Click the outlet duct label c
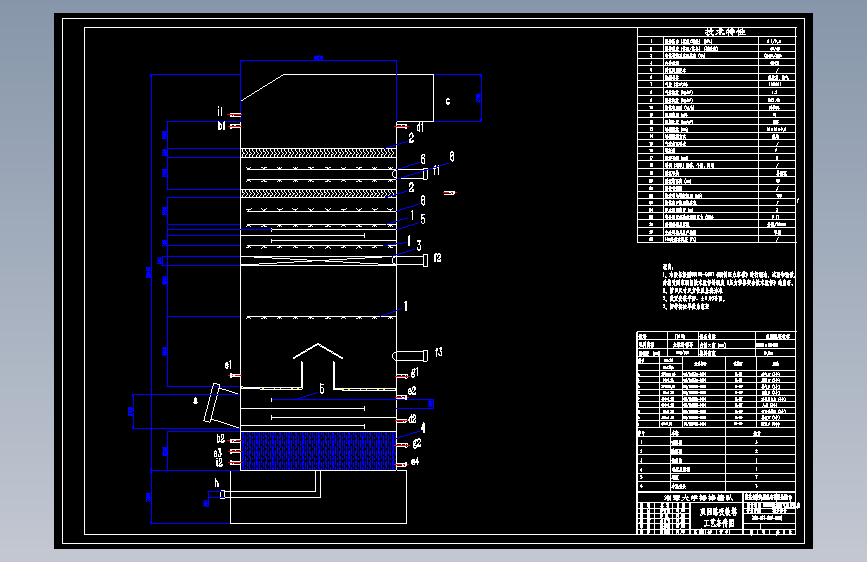The width and height of the screenshot is (867, 562). 448,101
